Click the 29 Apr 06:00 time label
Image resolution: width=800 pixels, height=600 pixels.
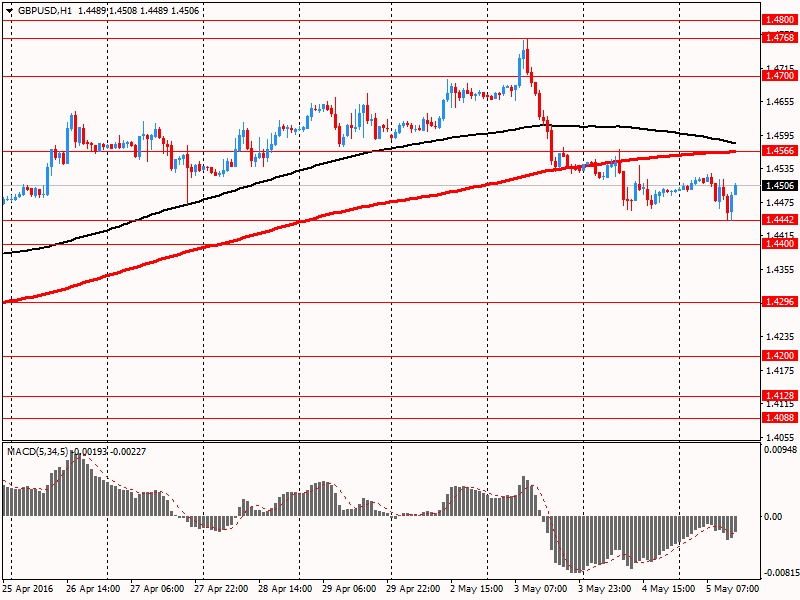[349, 589]
